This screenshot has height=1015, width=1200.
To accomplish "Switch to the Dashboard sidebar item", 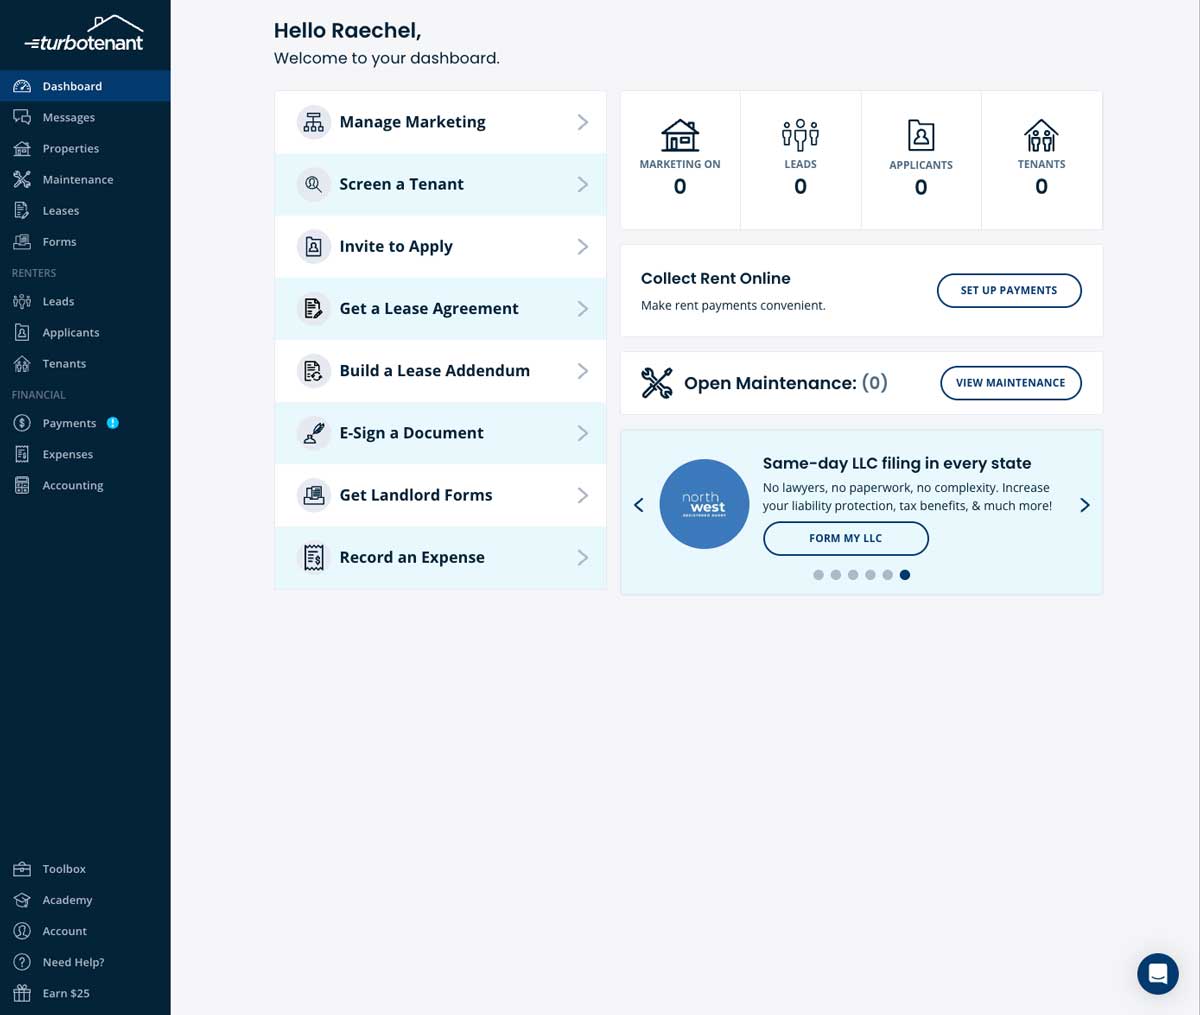I will tap(72, 86).
